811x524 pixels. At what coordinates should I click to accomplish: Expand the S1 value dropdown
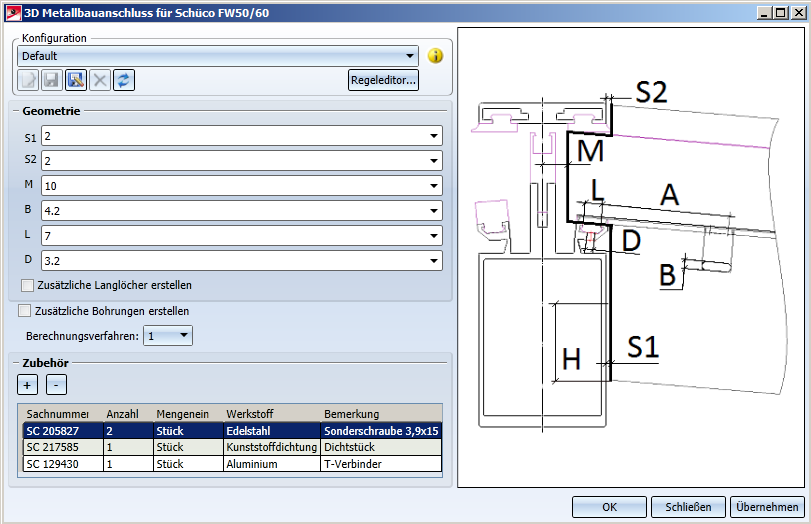434,135
